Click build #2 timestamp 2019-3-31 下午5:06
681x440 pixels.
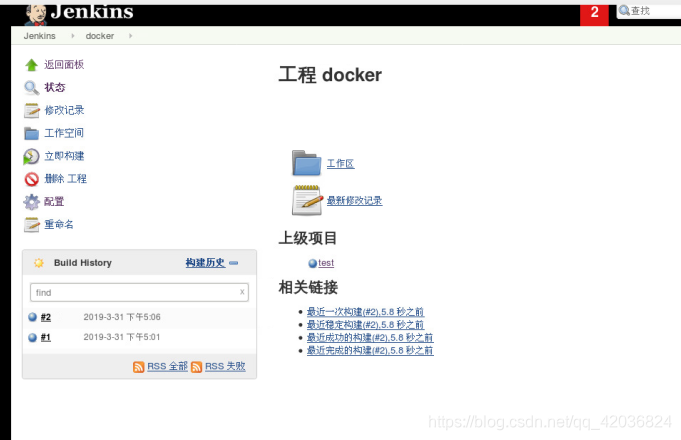point(122,317)
